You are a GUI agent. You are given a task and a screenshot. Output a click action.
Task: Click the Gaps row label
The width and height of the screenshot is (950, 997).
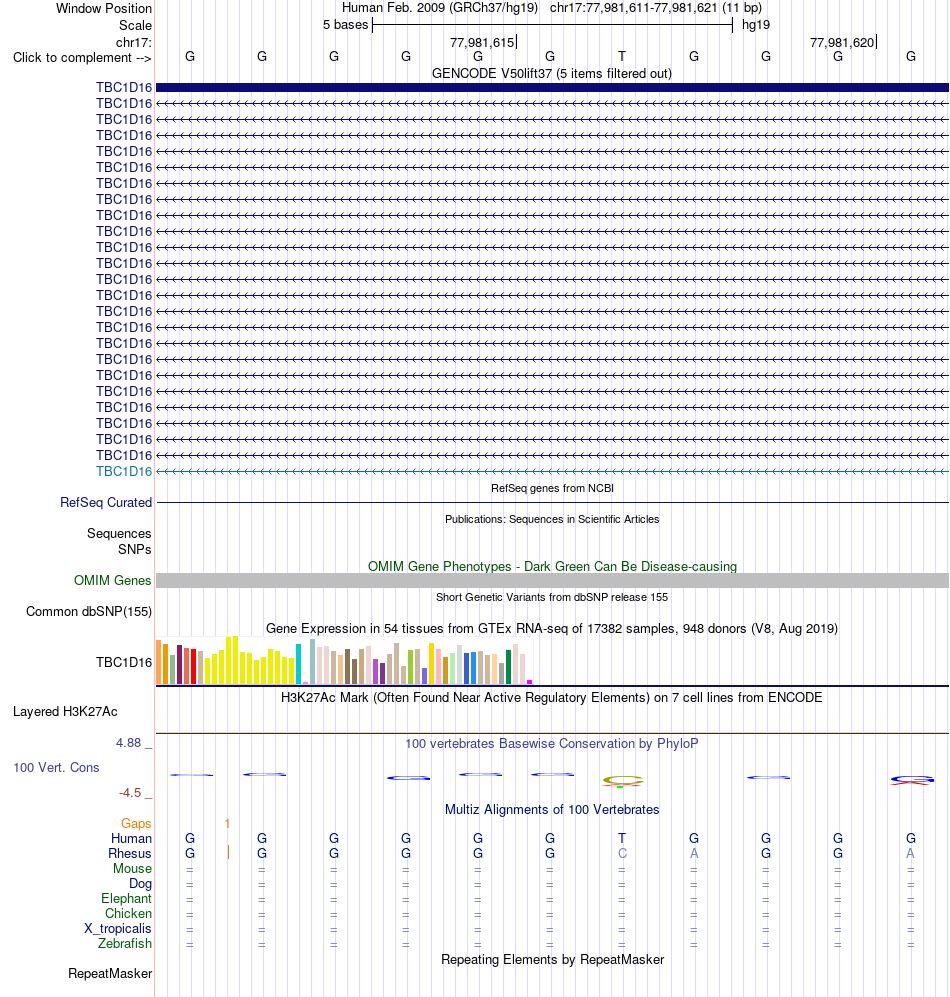(135, 823)
